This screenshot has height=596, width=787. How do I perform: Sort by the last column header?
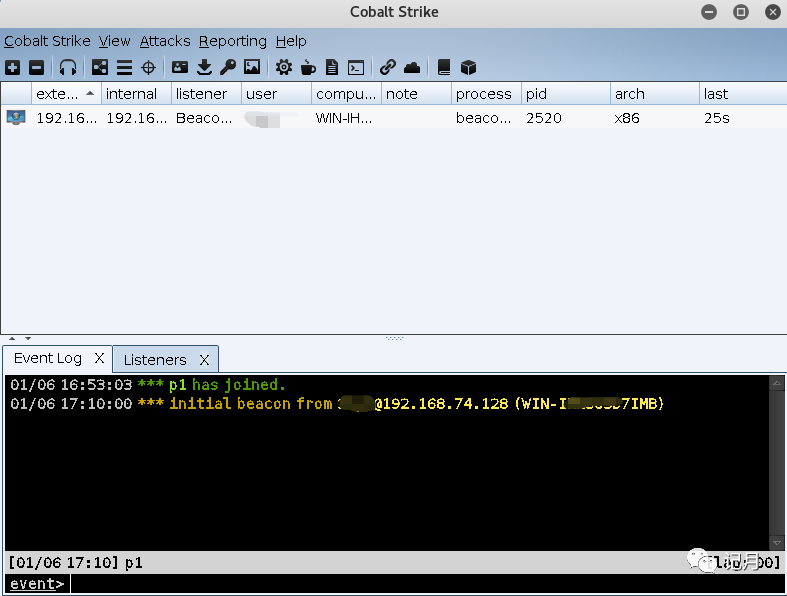coord(743,94)
